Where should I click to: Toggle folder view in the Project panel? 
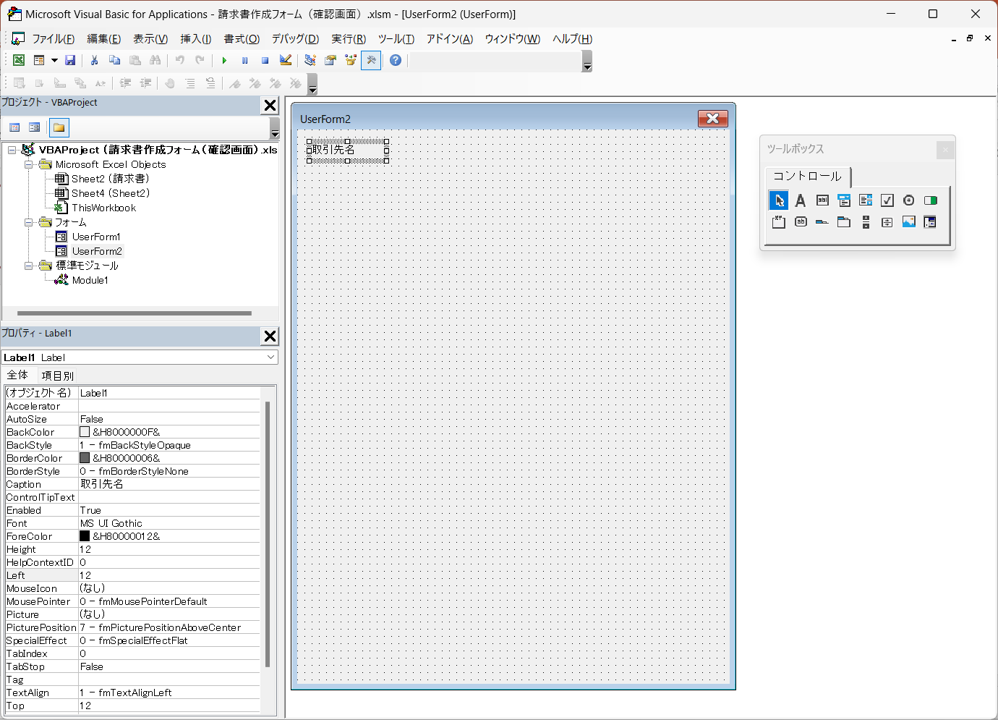[x=59, y=128]
